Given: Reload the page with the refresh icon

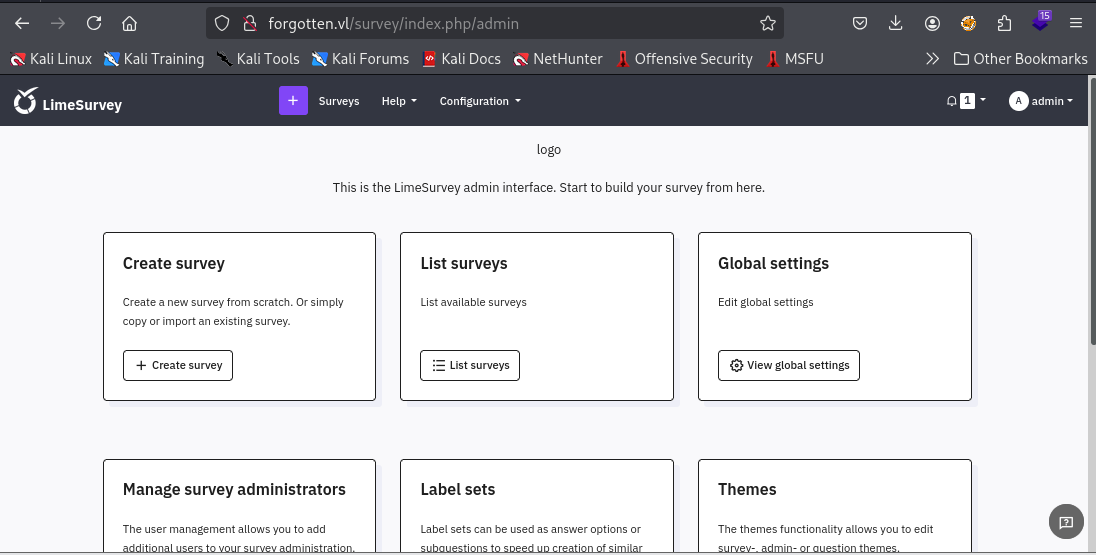Looking at the screenshot, I should coord(94,23).
